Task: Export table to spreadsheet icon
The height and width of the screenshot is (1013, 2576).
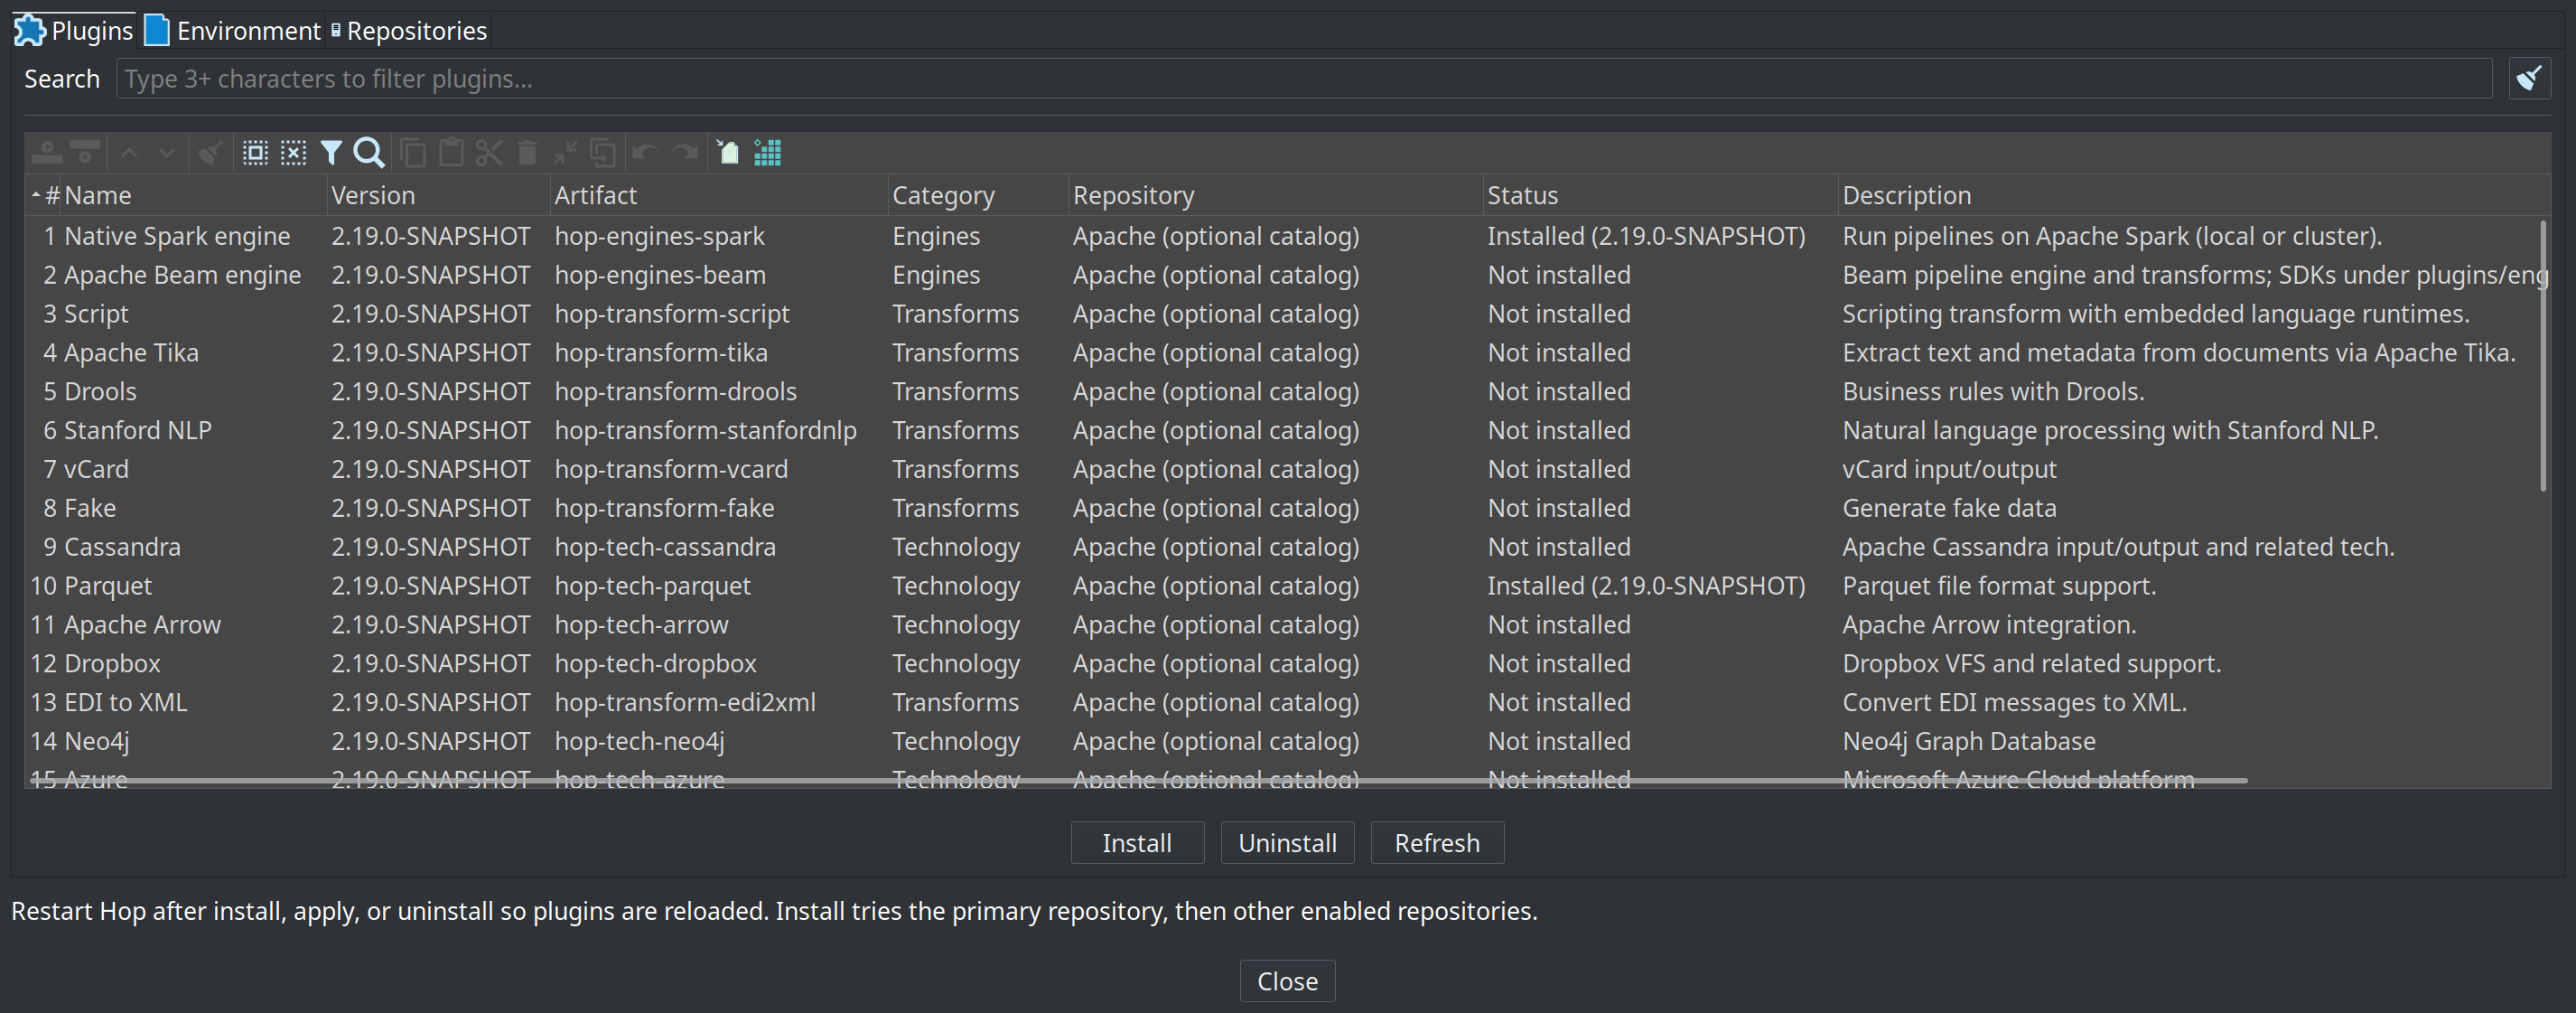Action: pyautogui.click(x=729, y=153)
